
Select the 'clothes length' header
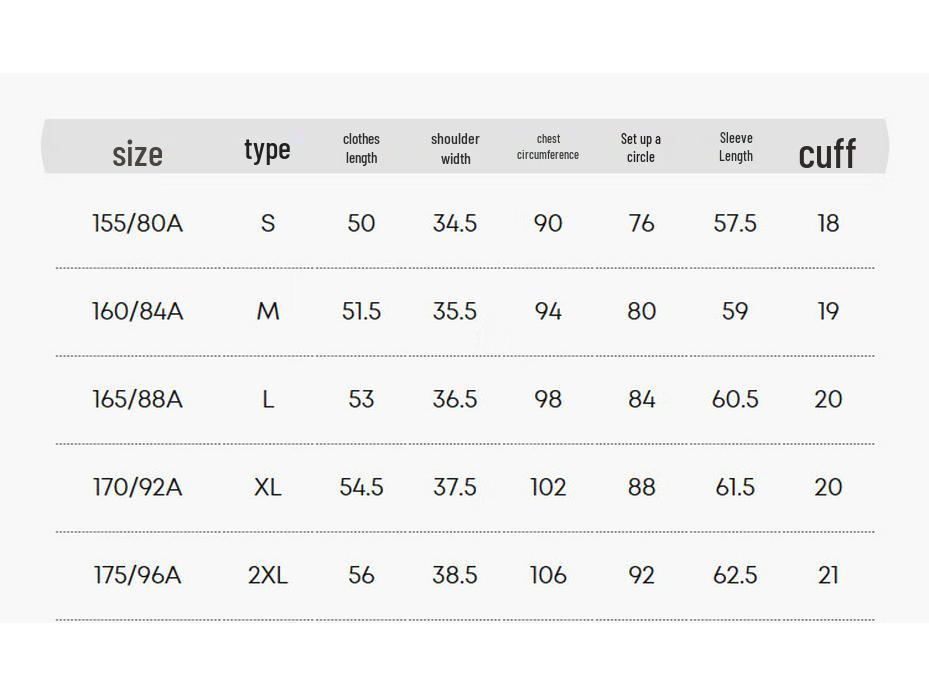coord(361,148)
